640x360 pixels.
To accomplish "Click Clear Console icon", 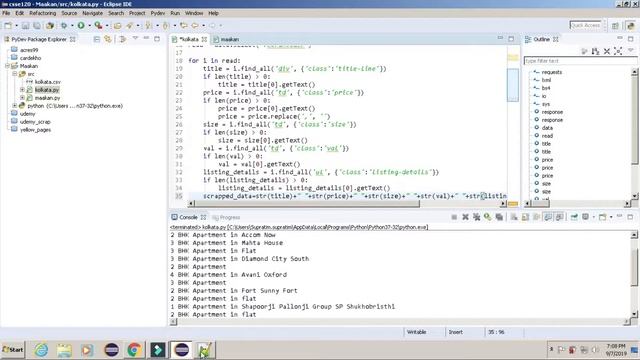I will (514, 217).
